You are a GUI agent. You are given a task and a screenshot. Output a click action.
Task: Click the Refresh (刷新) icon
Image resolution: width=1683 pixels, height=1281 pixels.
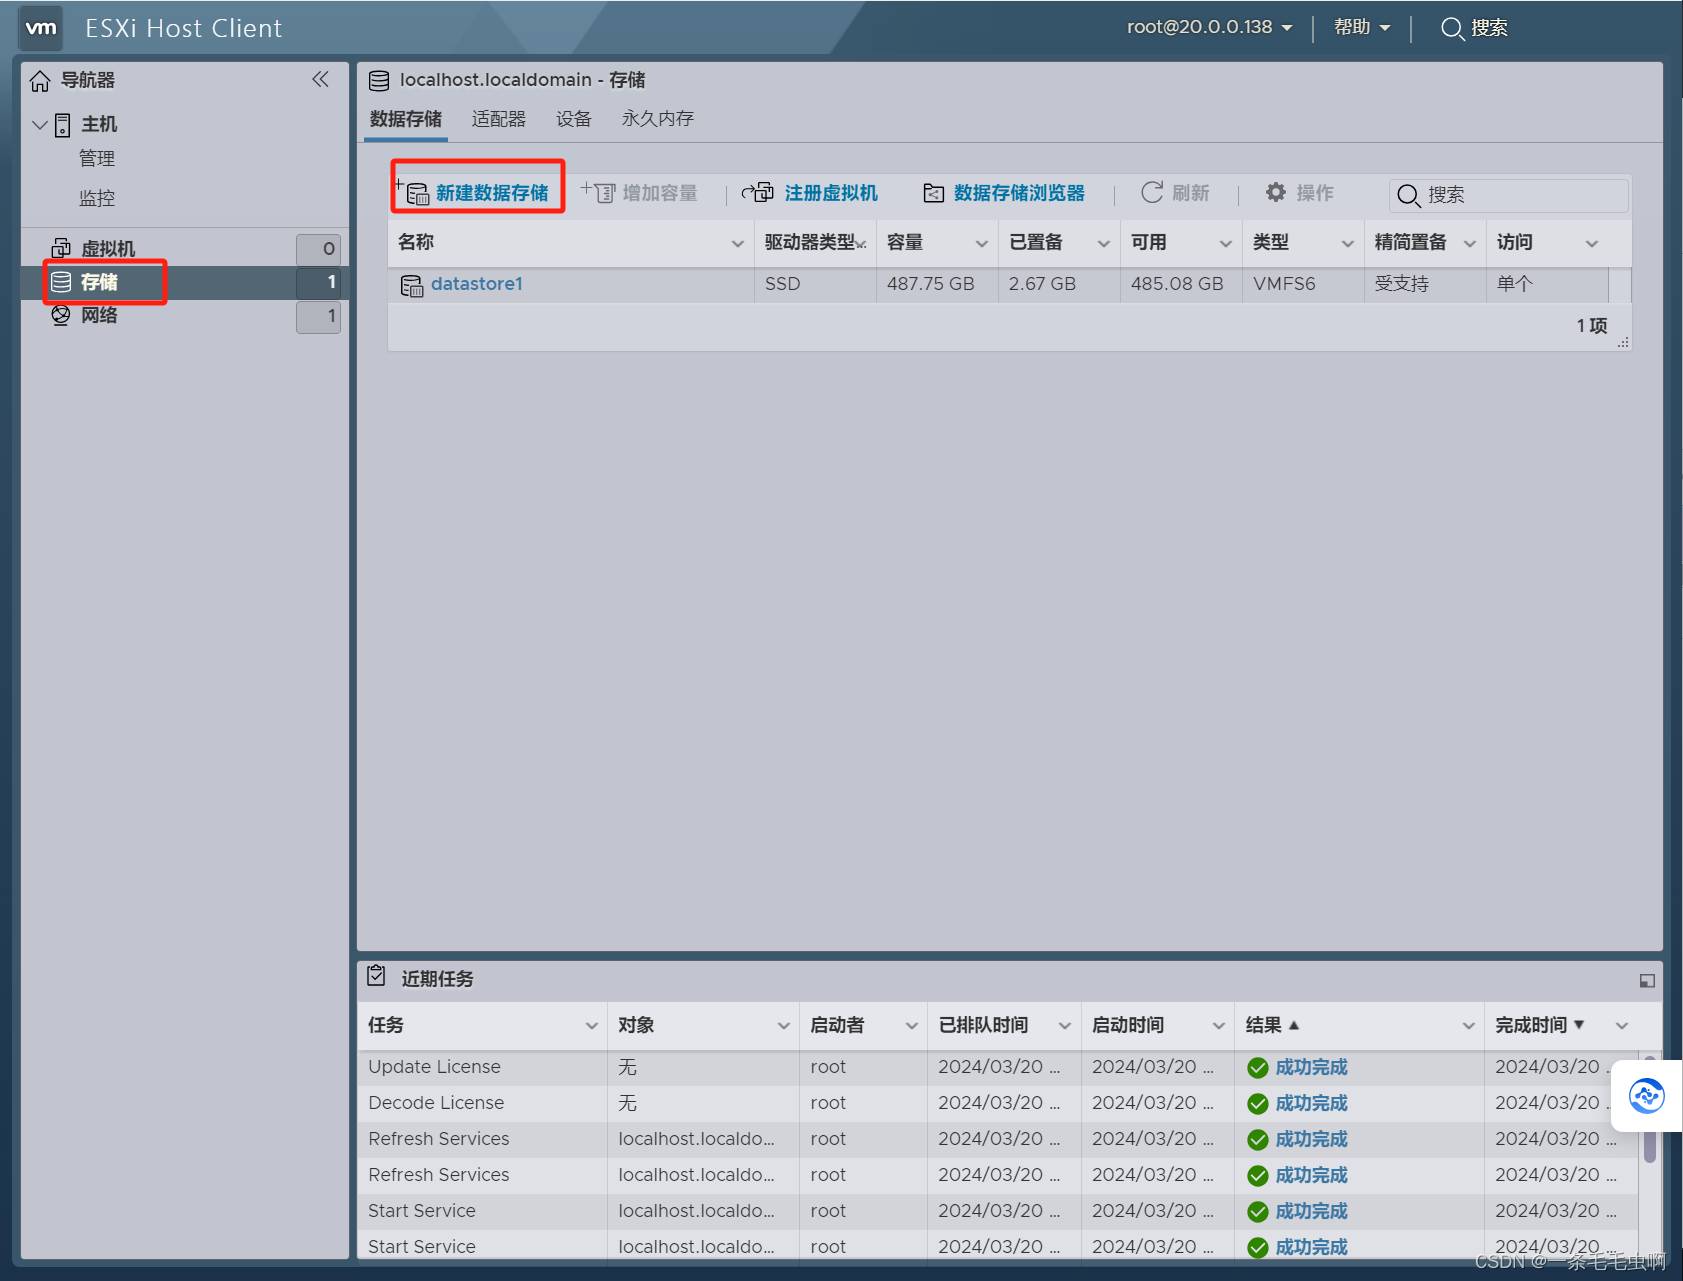[x=1152, y=192]
